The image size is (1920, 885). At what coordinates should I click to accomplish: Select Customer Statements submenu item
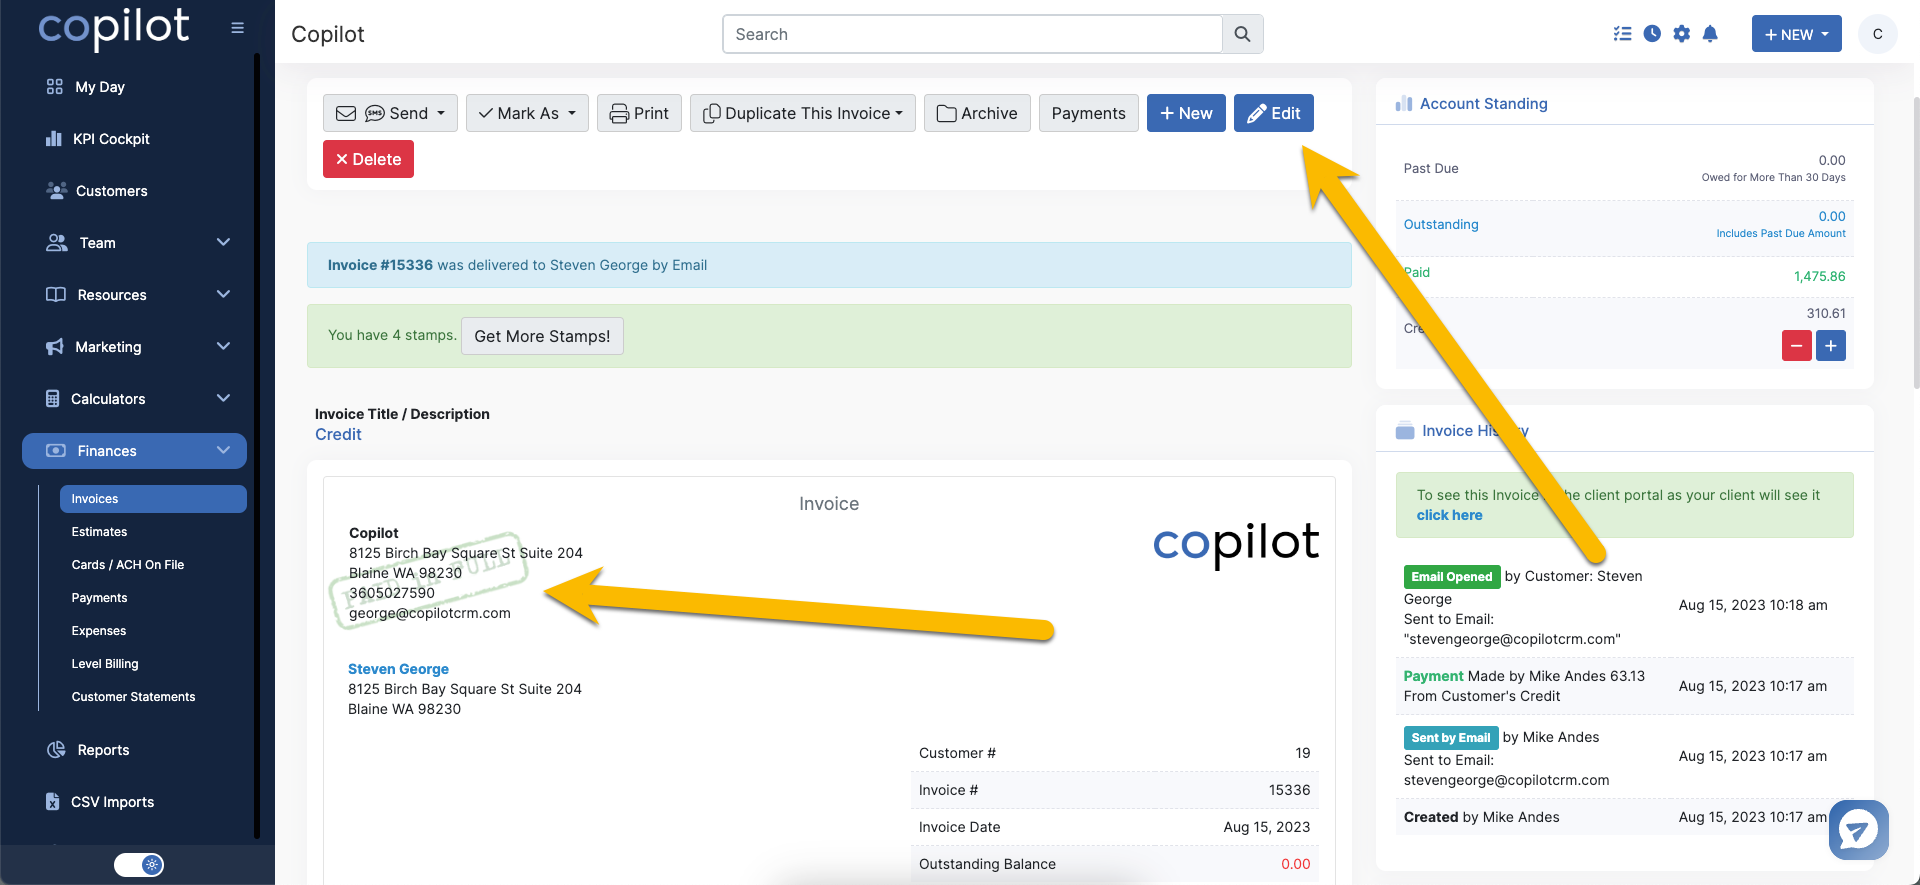coord(133,697)
